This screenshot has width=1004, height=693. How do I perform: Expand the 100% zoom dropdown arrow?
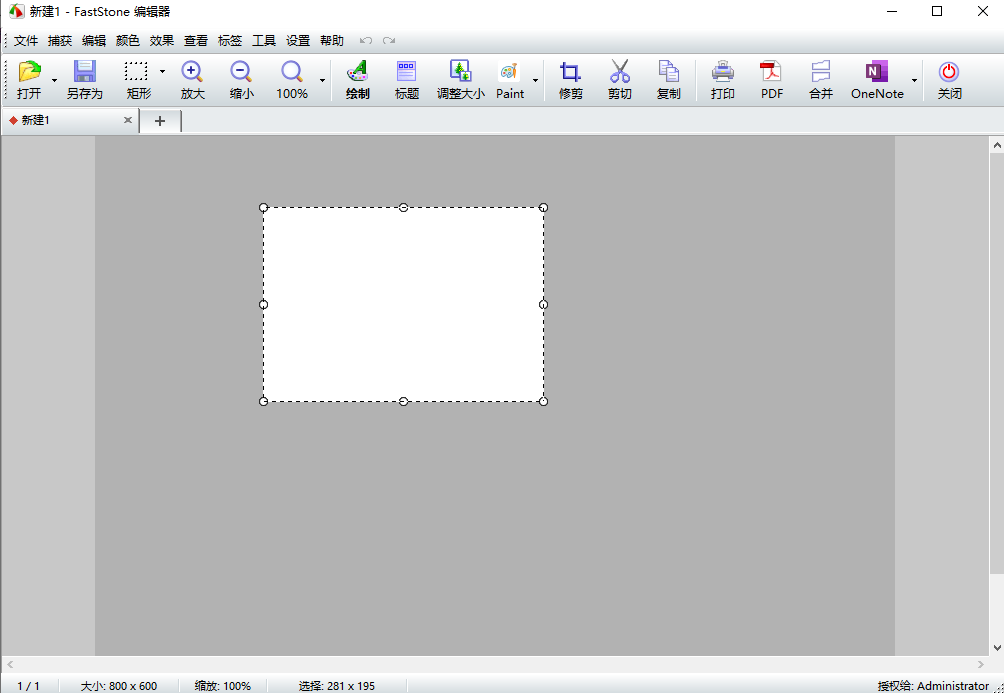(322, 80)
